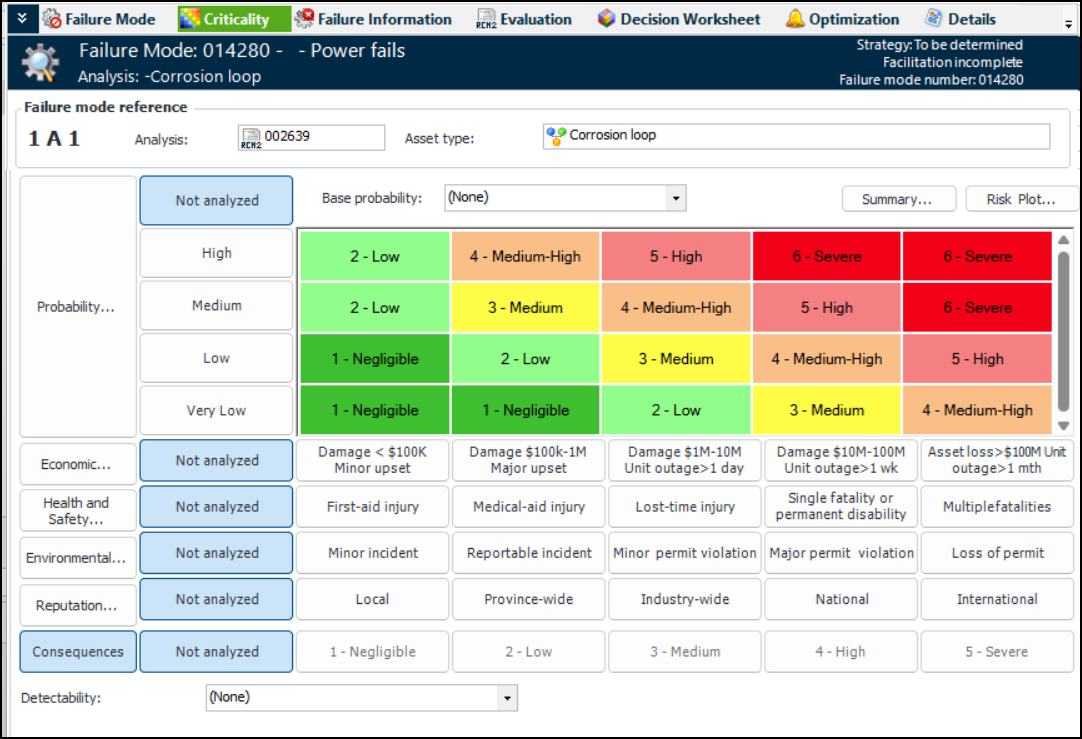Click the Summary... button
The height and width of the screenshot is (739, 1082).
pyautogui.click(x=897, y=199)
